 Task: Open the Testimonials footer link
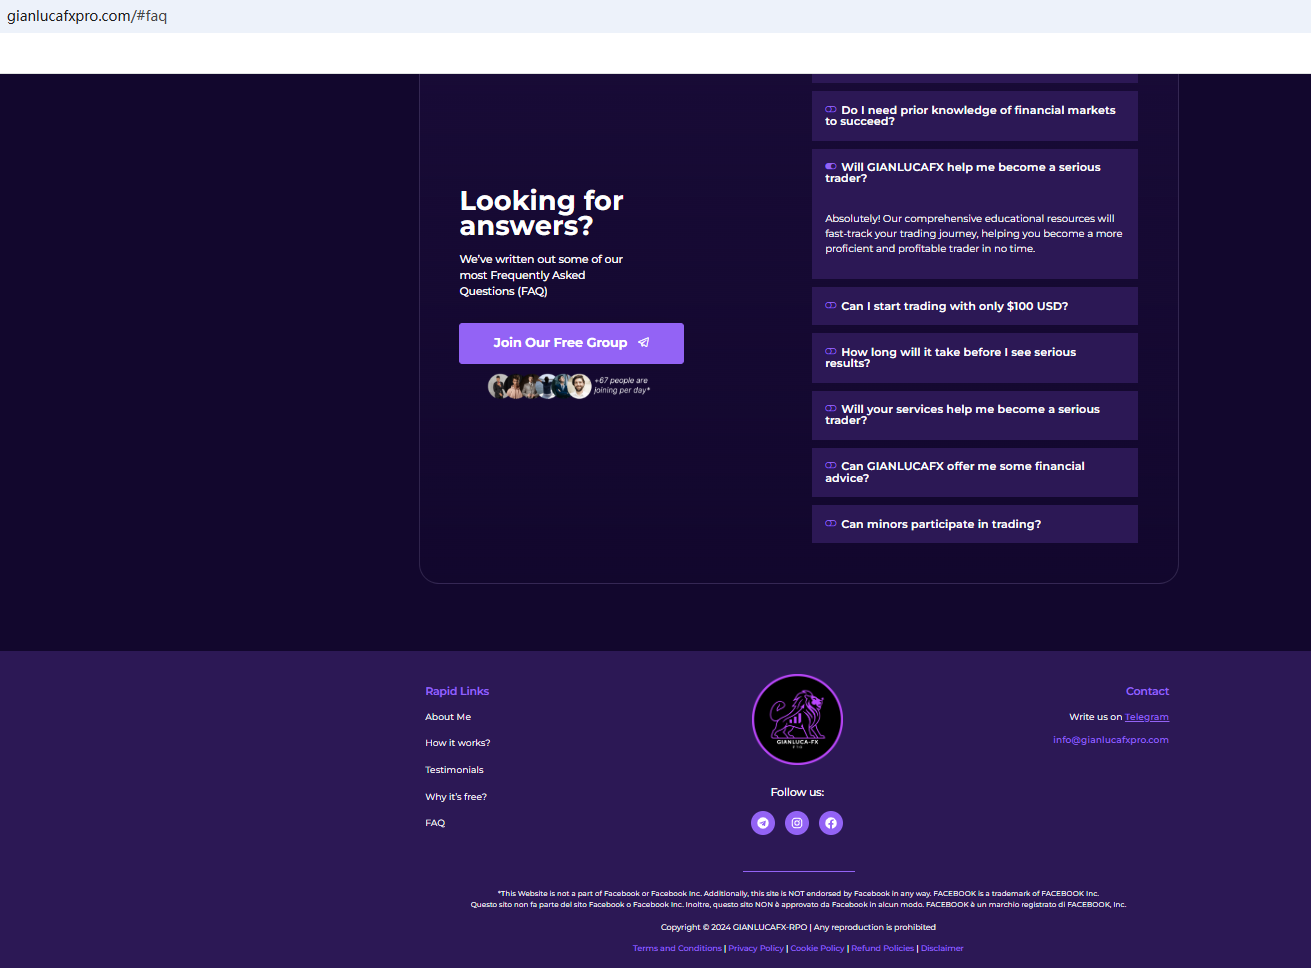pos(454,770)
